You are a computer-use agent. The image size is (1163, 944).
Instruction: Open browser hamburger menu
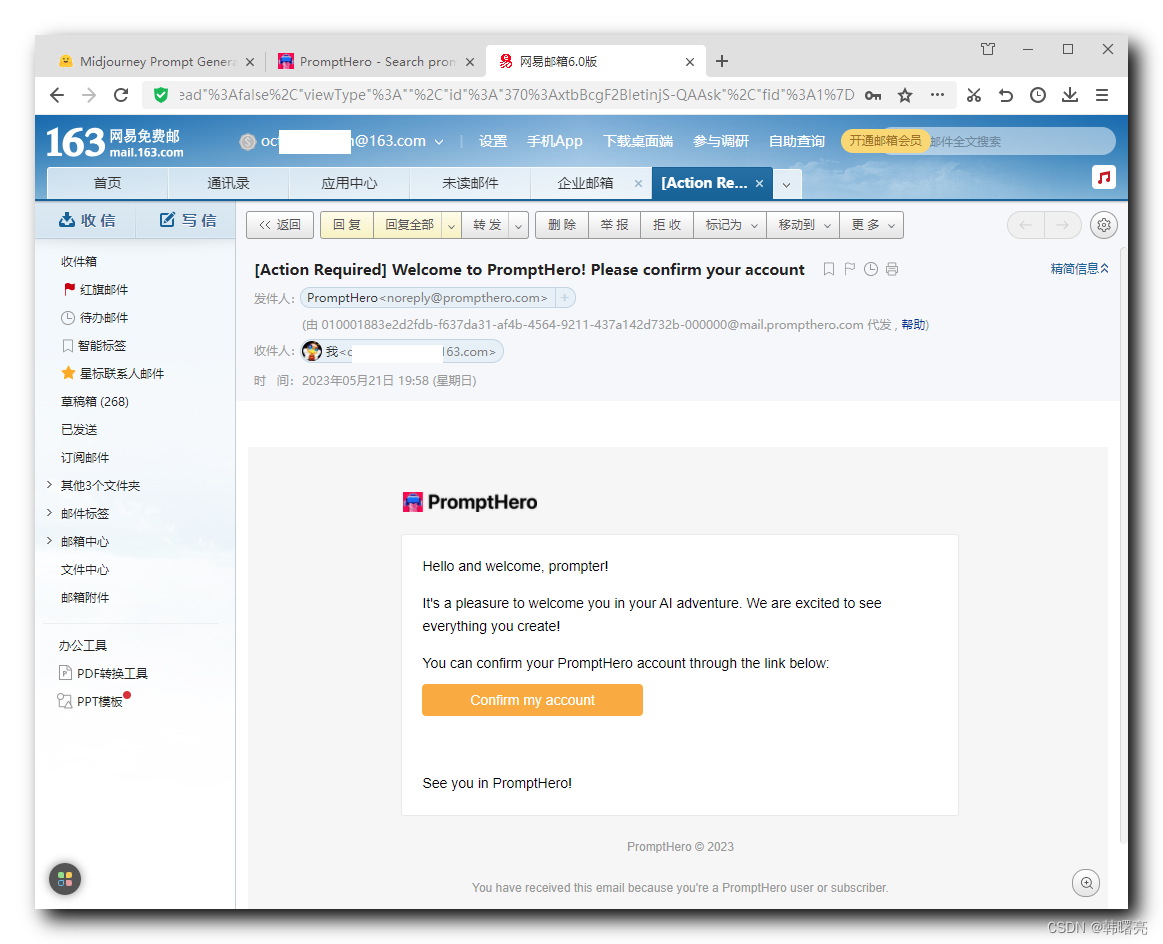pos(1102,95)
